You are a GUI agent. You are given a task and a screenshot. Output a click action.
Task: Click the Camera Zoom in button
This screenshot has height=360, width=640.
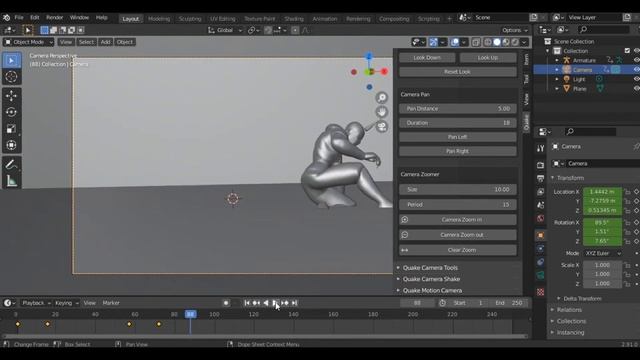(458, 220)
